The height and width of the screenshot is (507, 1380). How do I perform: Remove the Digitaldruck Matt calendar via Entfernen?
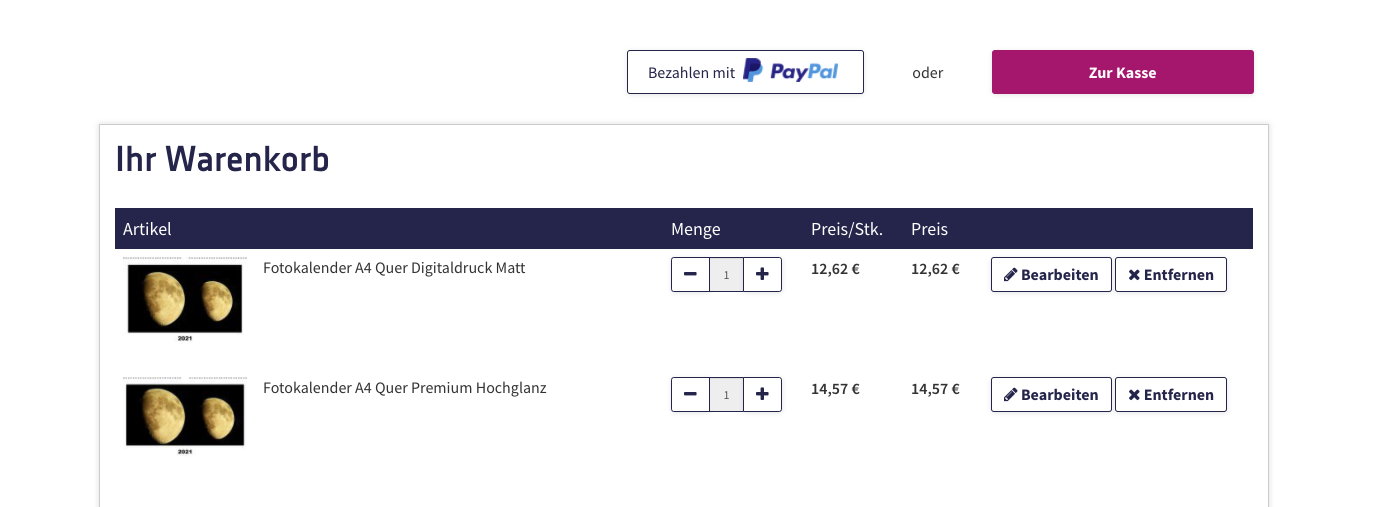pyautogui.click(x=1170, y=275)
